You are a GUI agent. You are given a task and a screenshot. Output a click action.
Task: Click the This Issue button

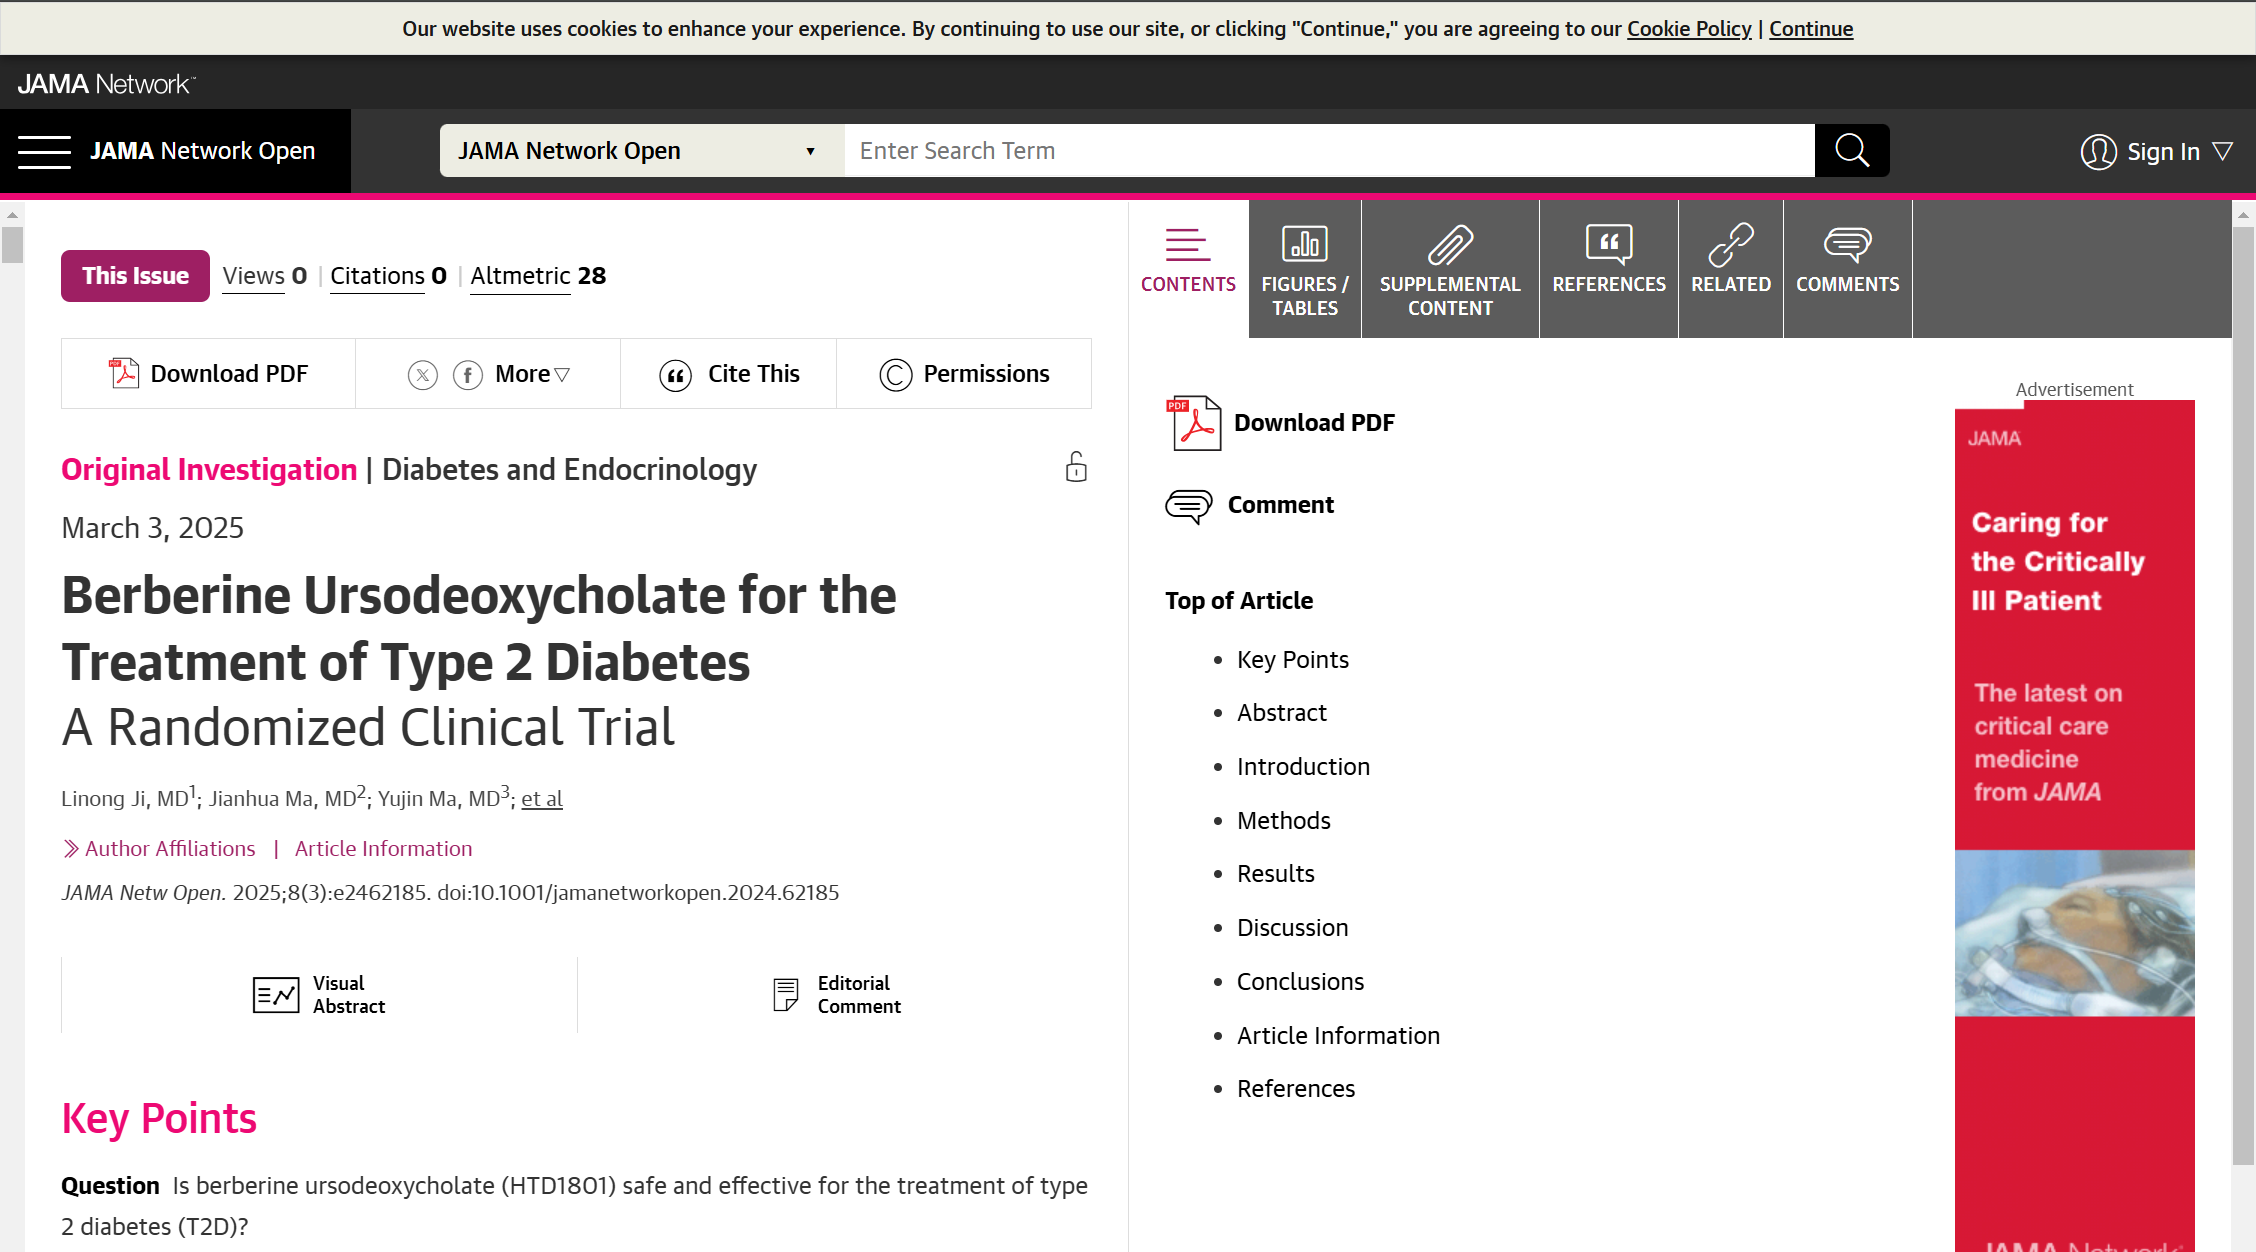(x=135, y=276)
